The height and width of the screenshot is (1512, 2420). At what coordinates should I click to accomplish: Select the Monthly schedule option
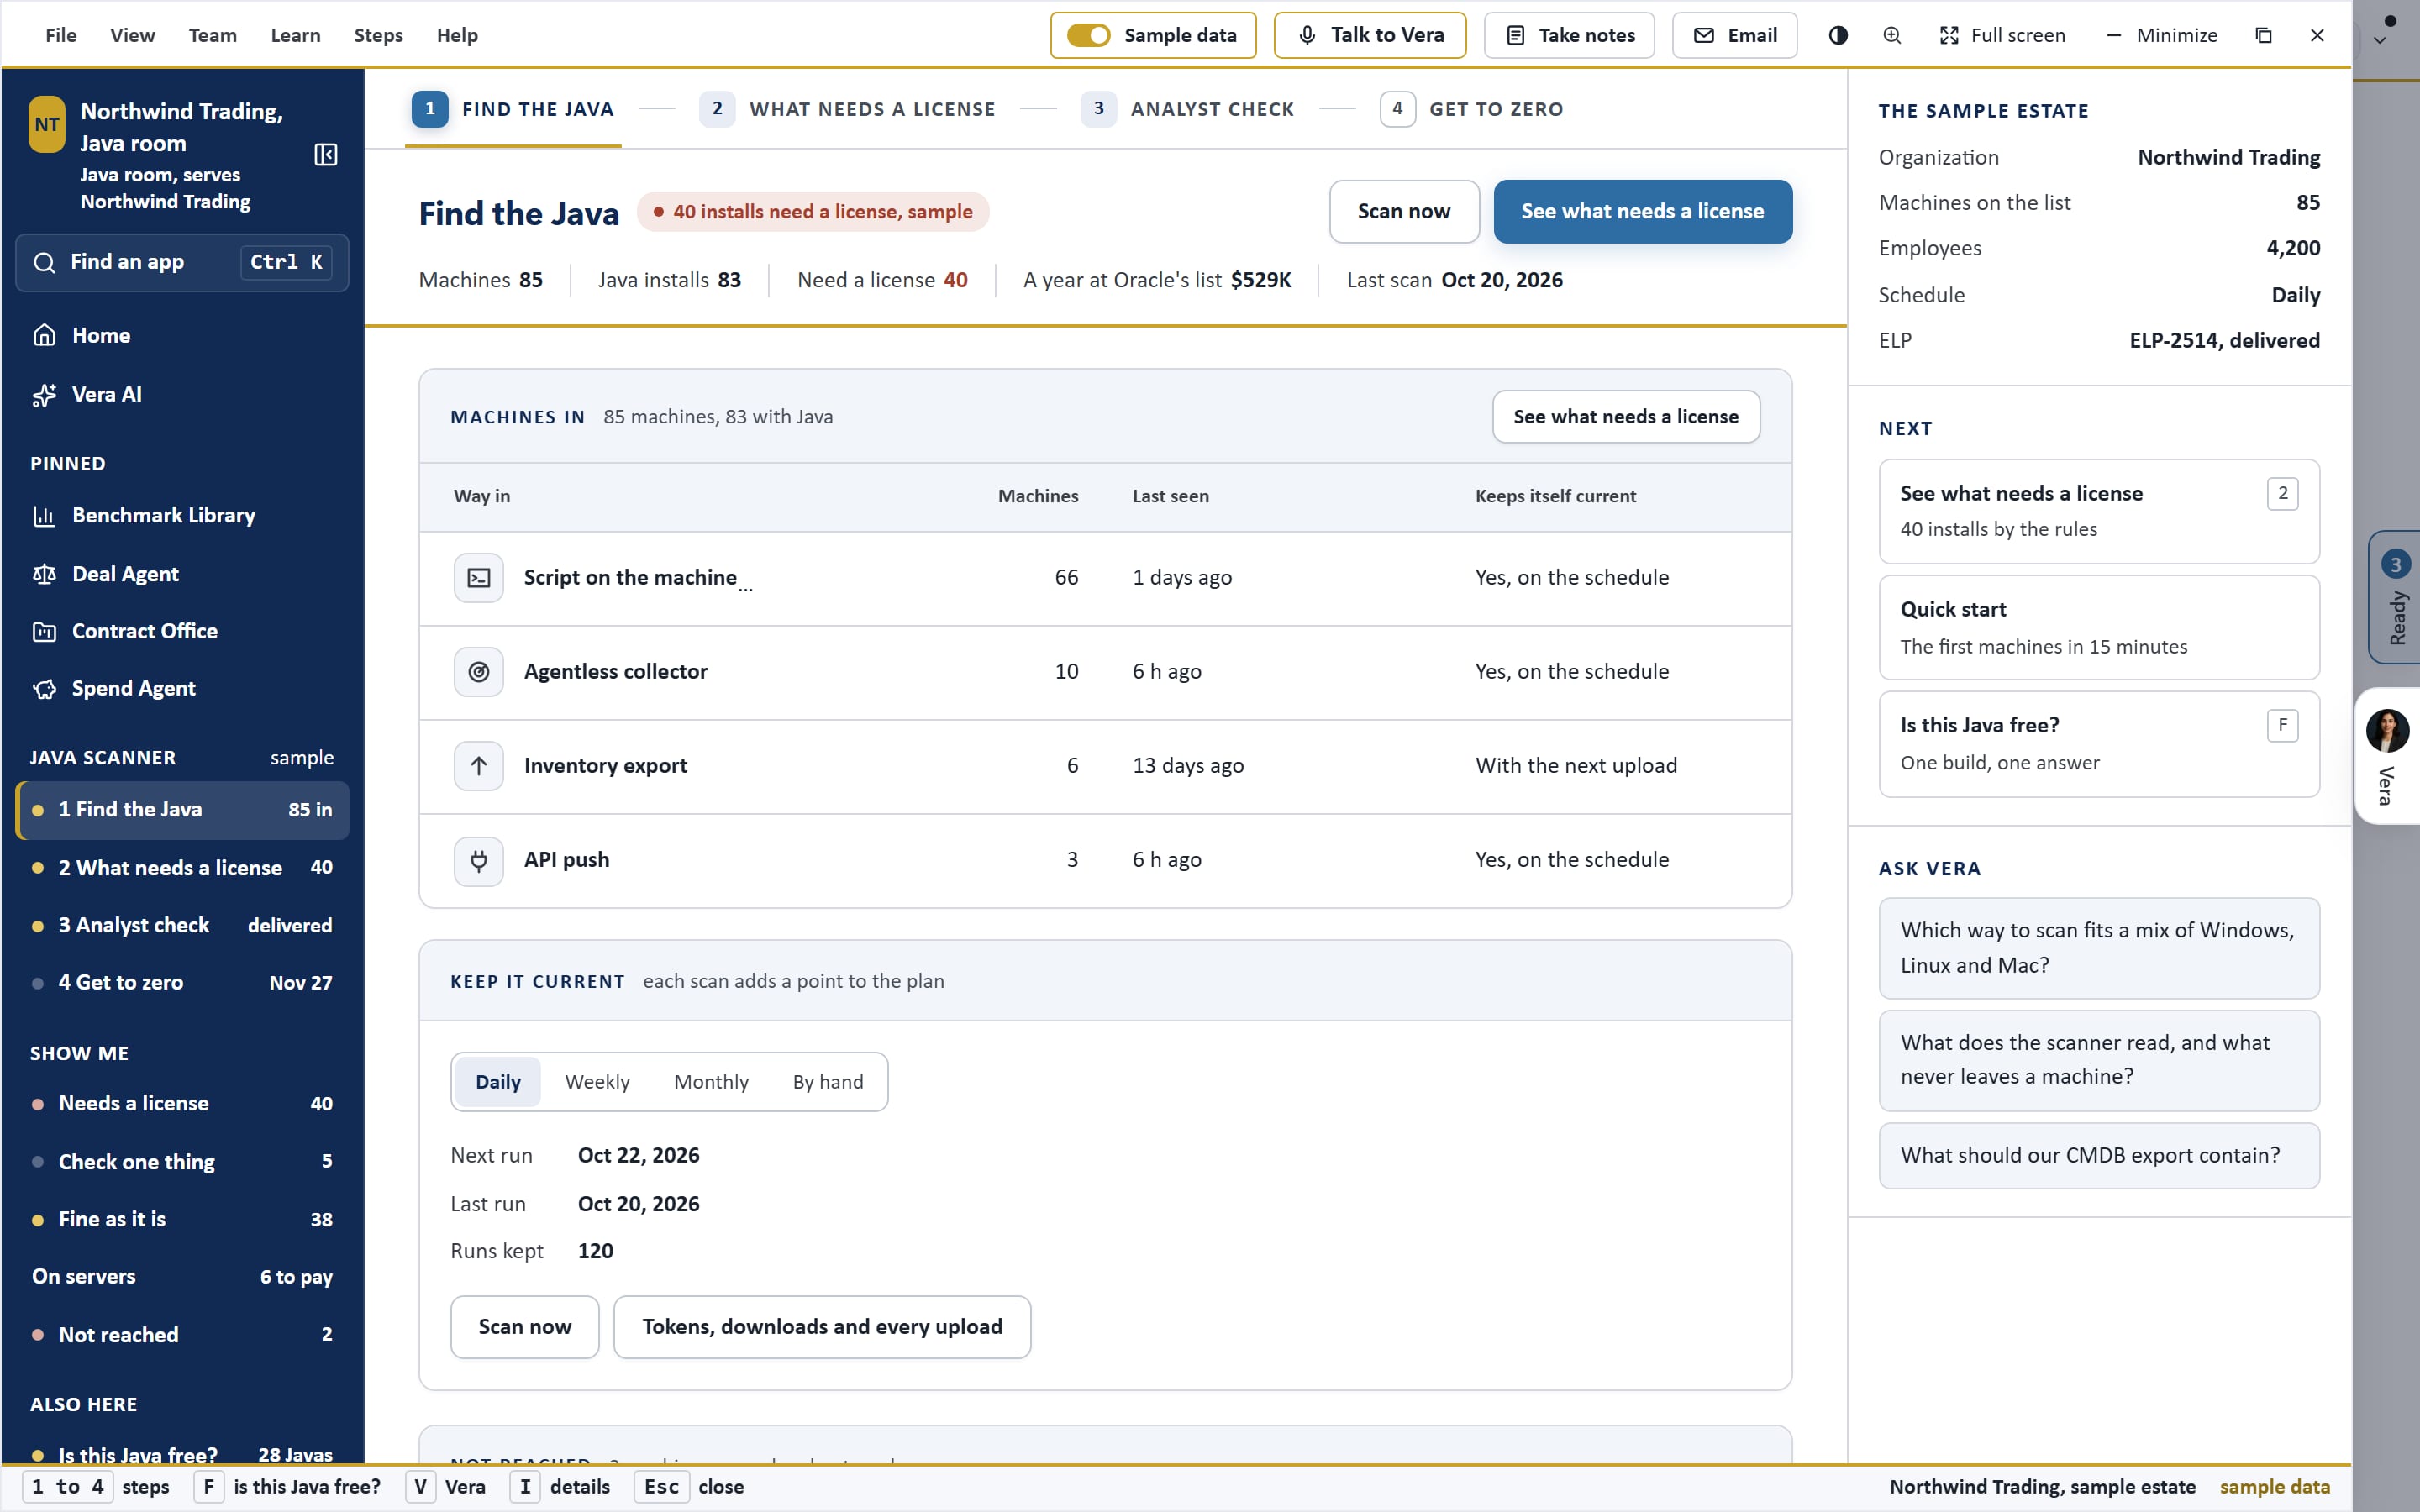711,1082
